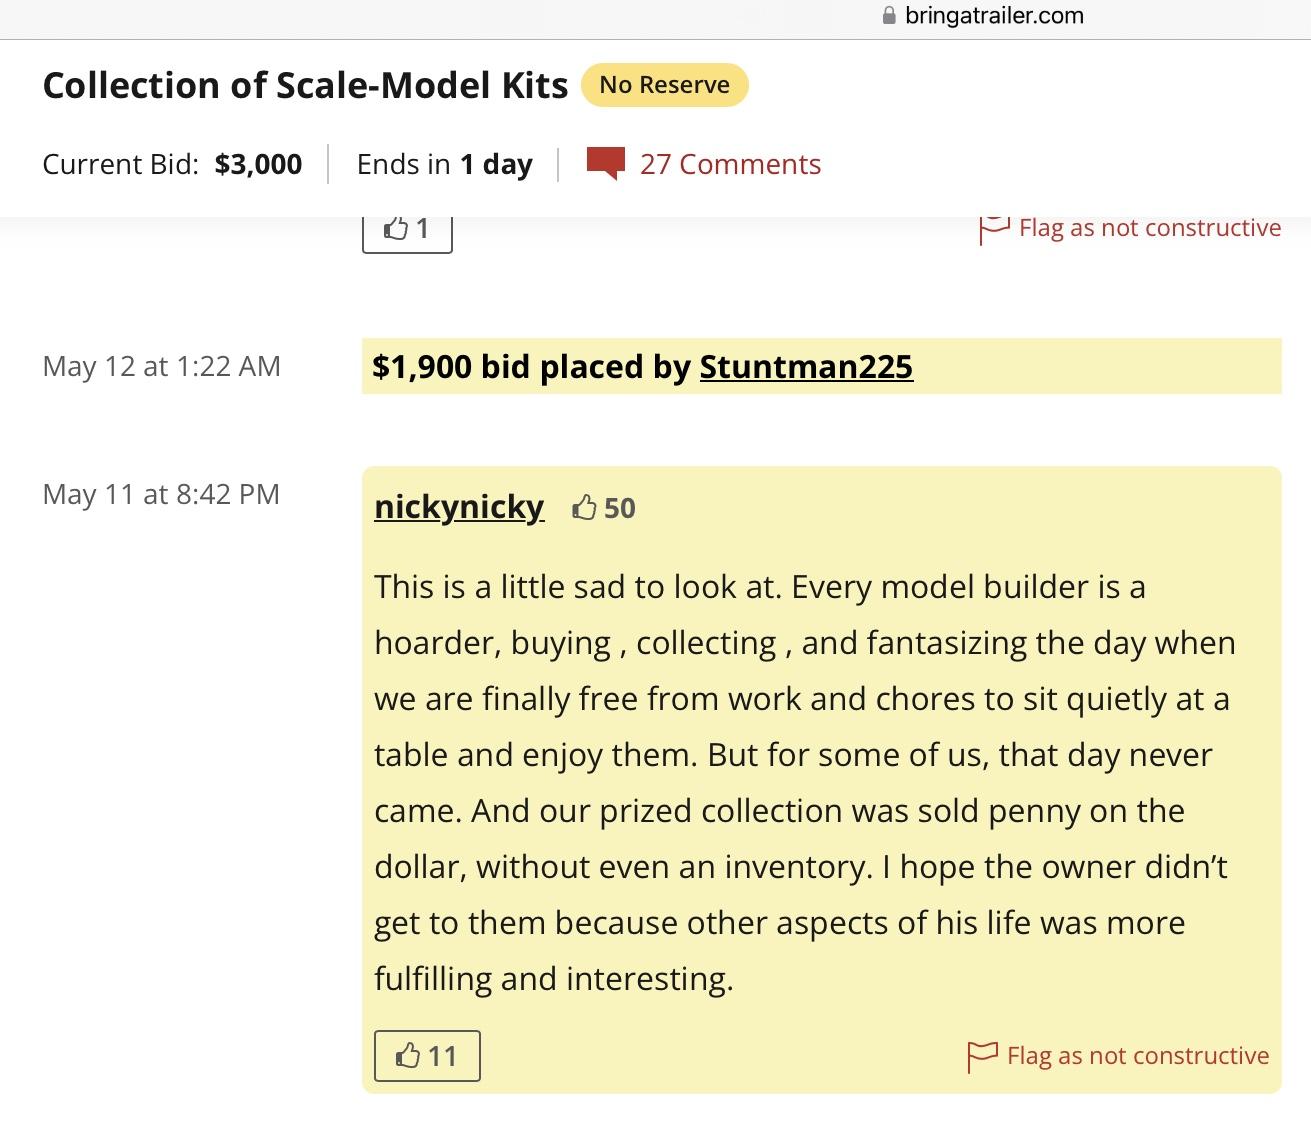The height and width of the screenshot is (1131, 1311).
Task: Visit nickynicky's user profile
Action: click(459, 507)
